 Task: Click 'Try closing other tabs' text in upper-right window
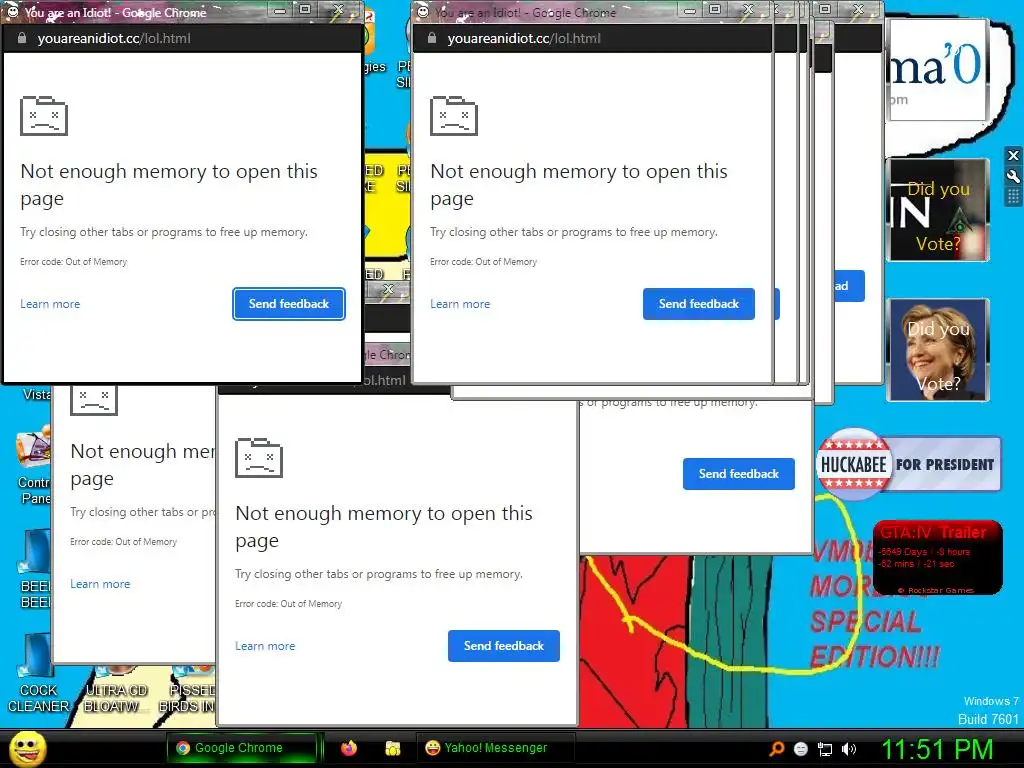573,232
